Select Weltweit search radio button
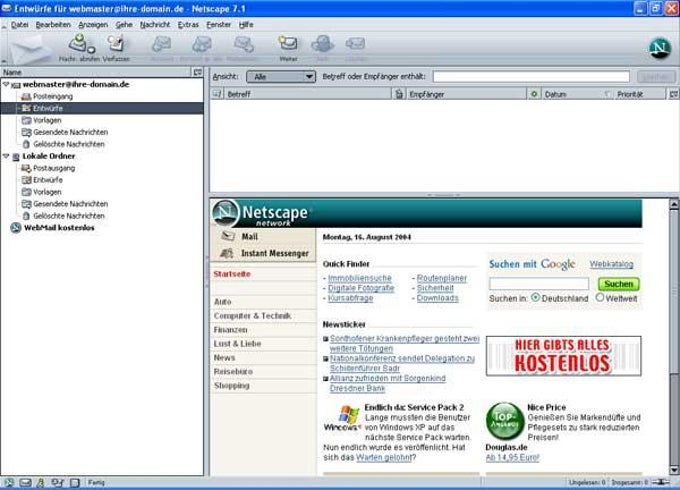 click(x=600, y=297)
